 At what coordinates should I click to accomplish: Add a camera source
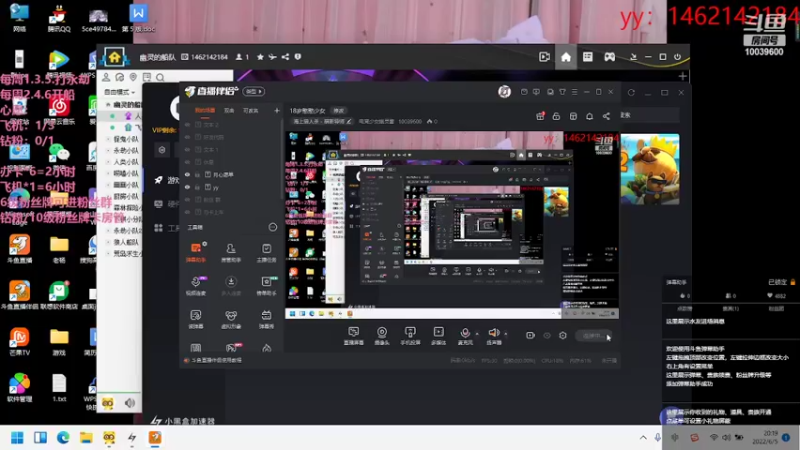[382, 336]
